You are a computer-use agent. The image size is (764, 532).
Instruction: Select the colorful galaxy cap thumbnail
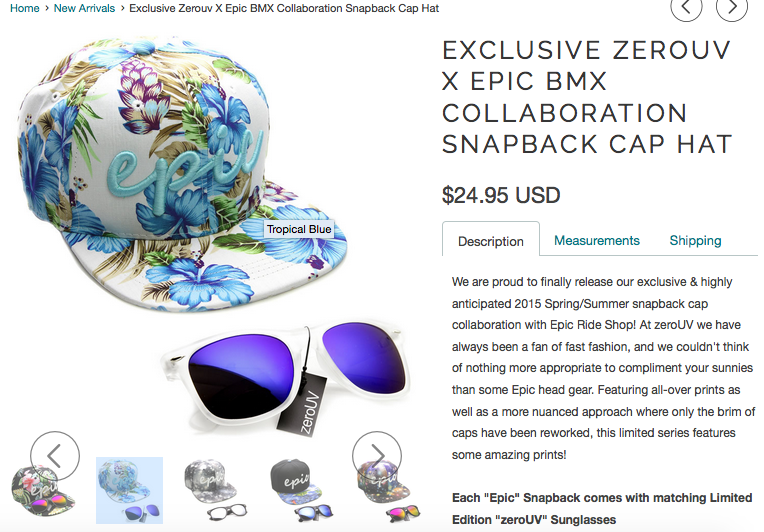387,491
